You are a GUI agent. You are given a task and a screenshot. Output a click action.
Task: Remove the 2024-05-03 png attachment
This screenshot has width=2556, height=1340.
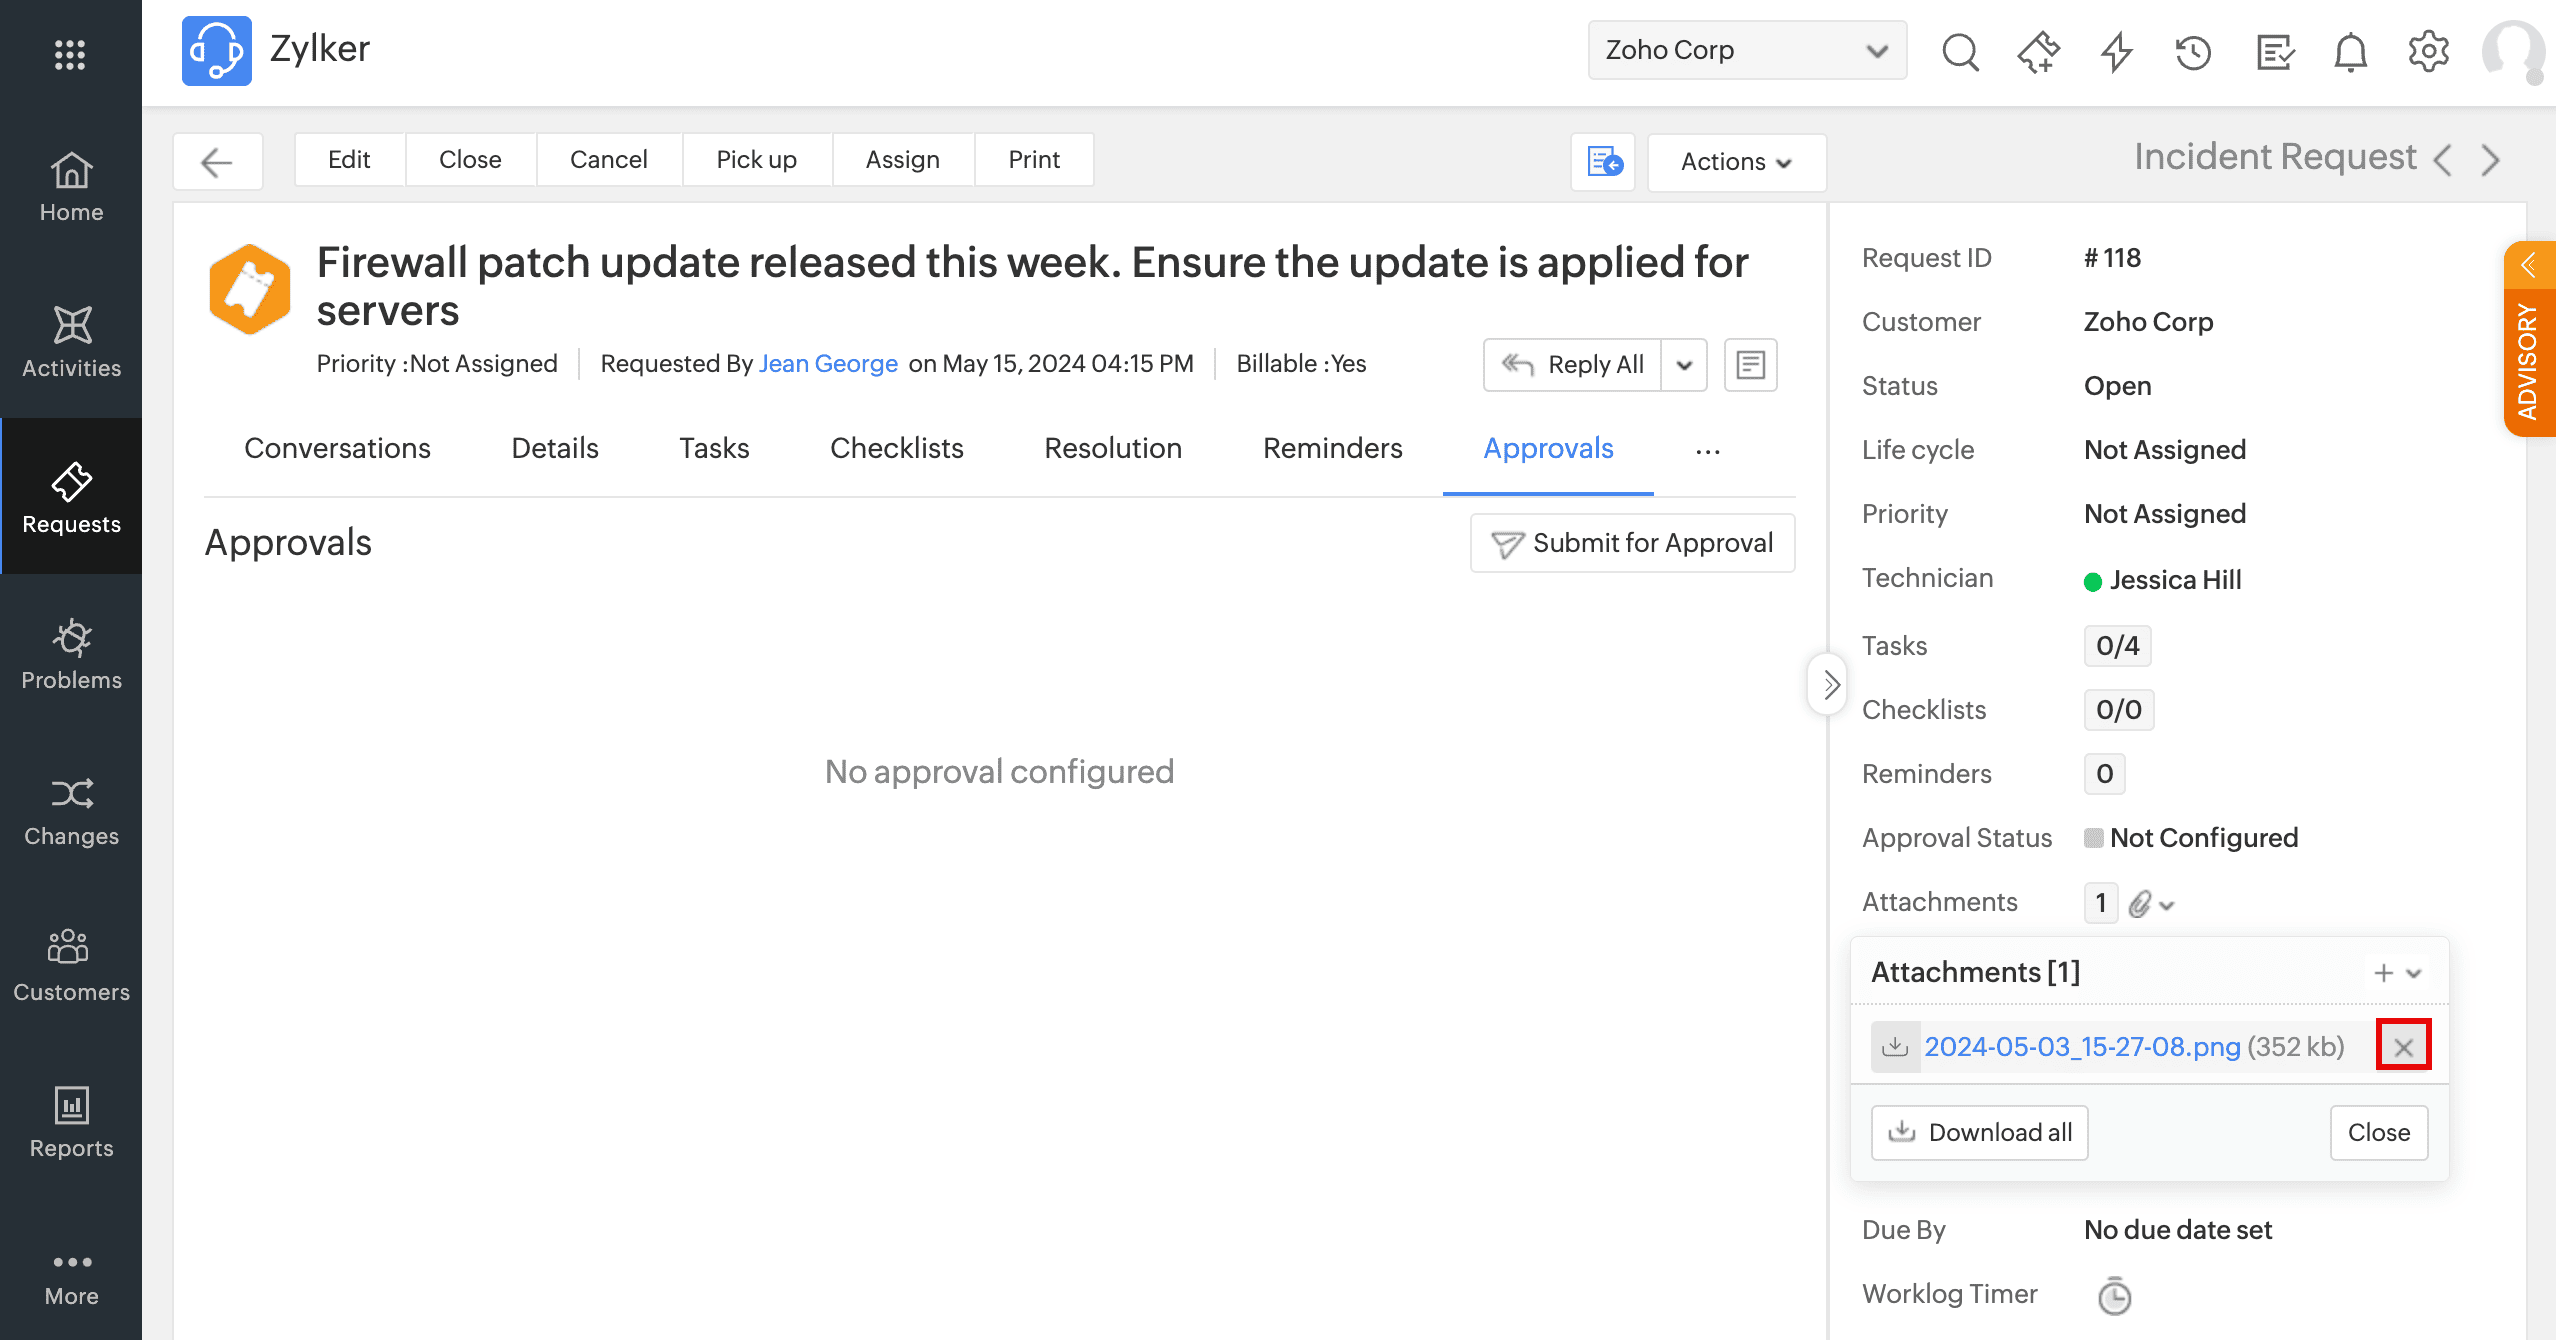tap(2403, 1047)
